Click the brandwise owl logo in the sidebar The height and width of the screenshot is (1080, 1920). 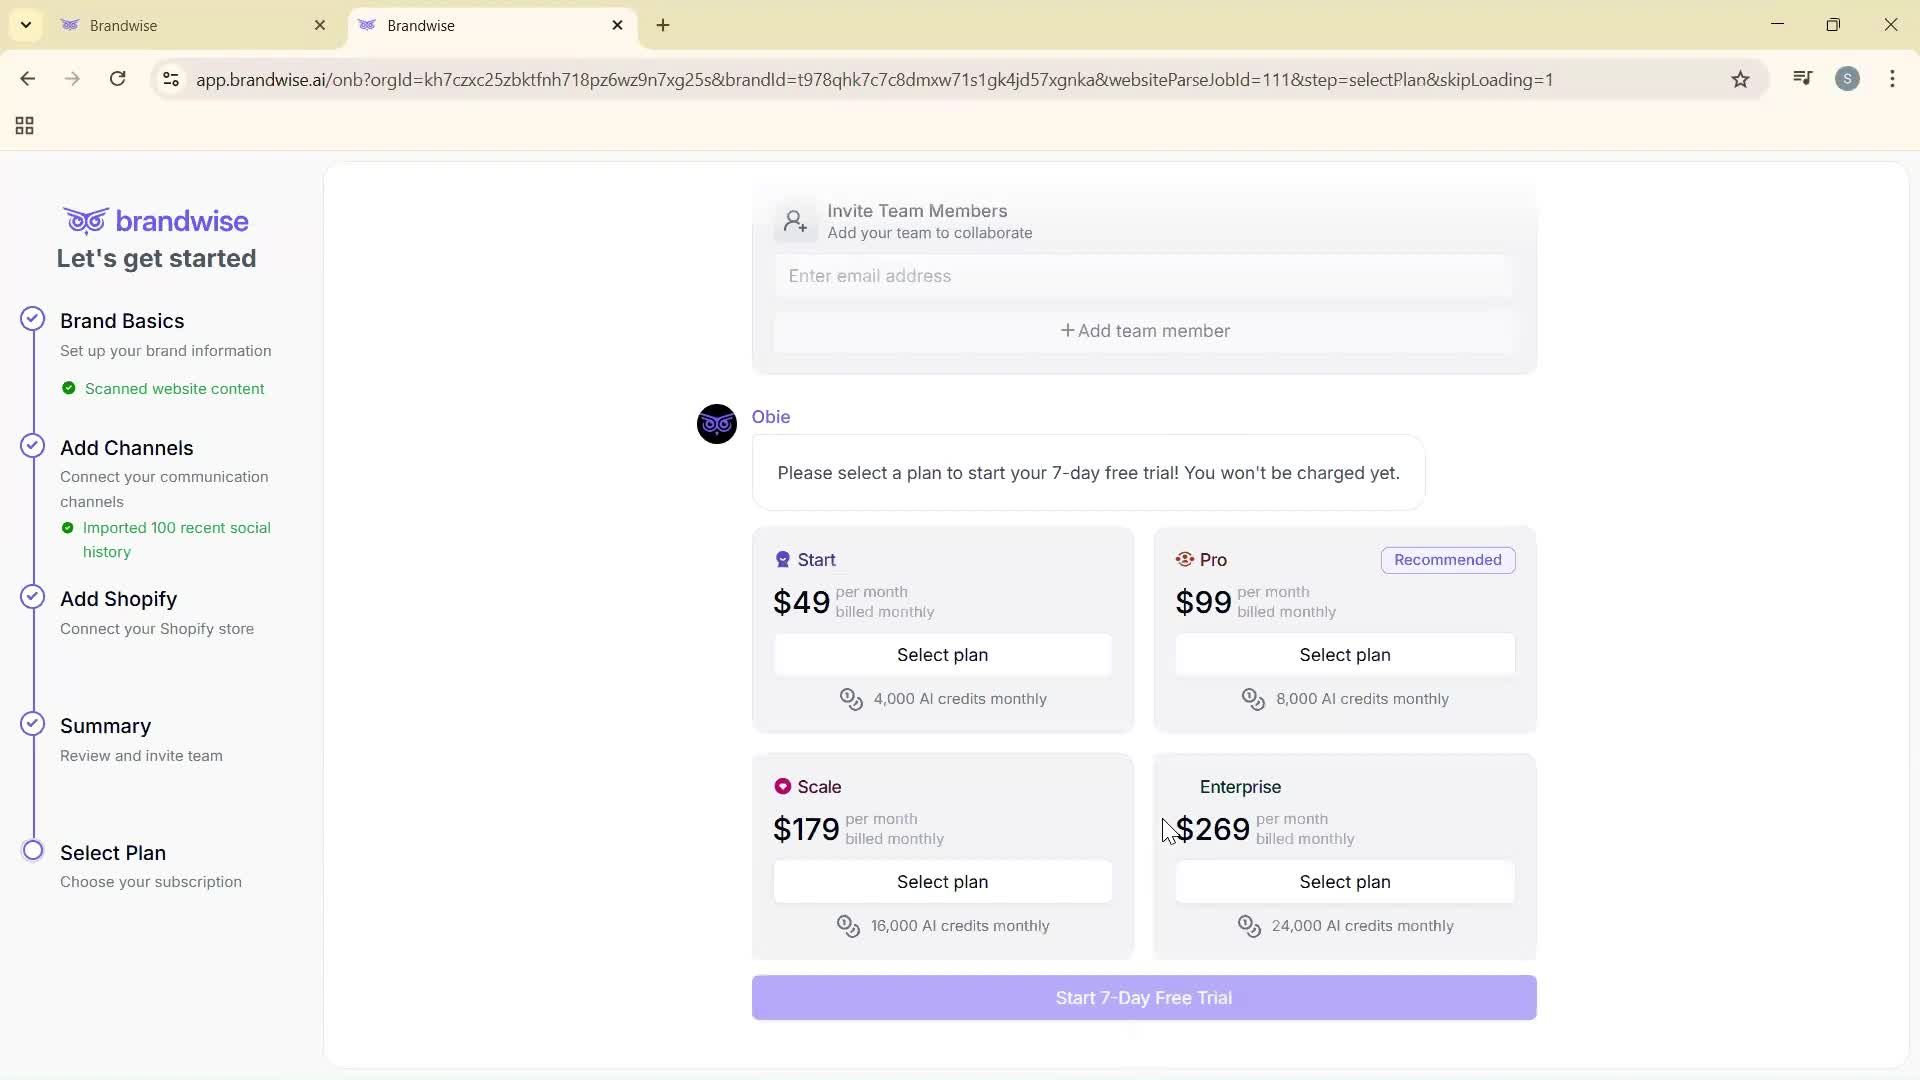click(x=85, y=220)
